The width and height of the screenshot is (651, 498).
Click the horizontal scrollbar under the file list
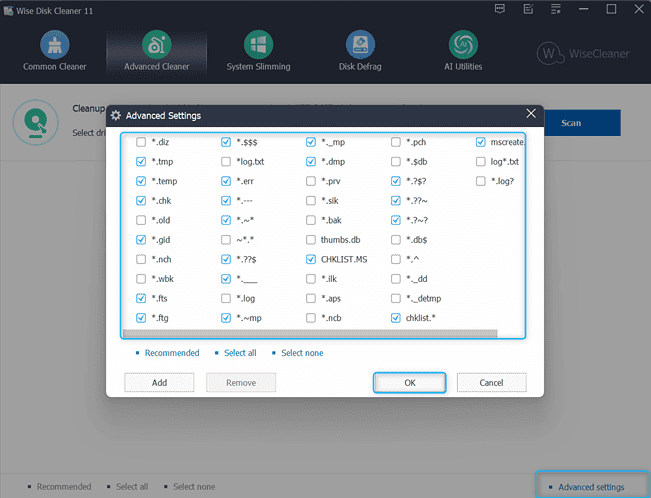(x=309, y=333)
